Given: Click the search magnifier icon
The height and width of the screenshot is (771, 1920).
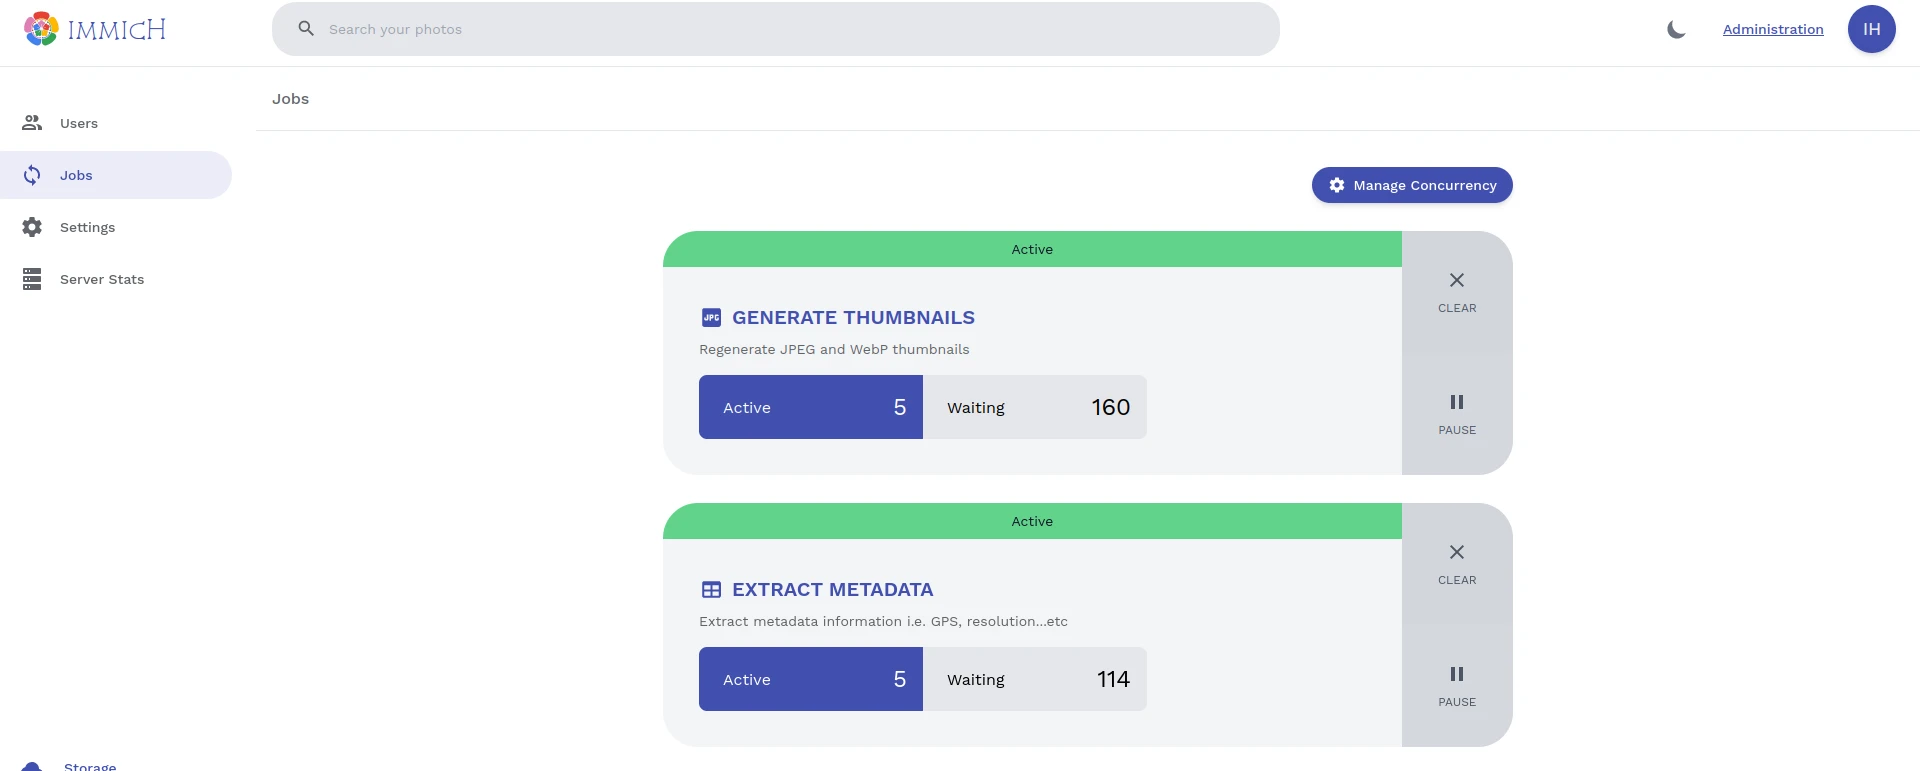Looking at the screenshot, I should tap(306, 29).
